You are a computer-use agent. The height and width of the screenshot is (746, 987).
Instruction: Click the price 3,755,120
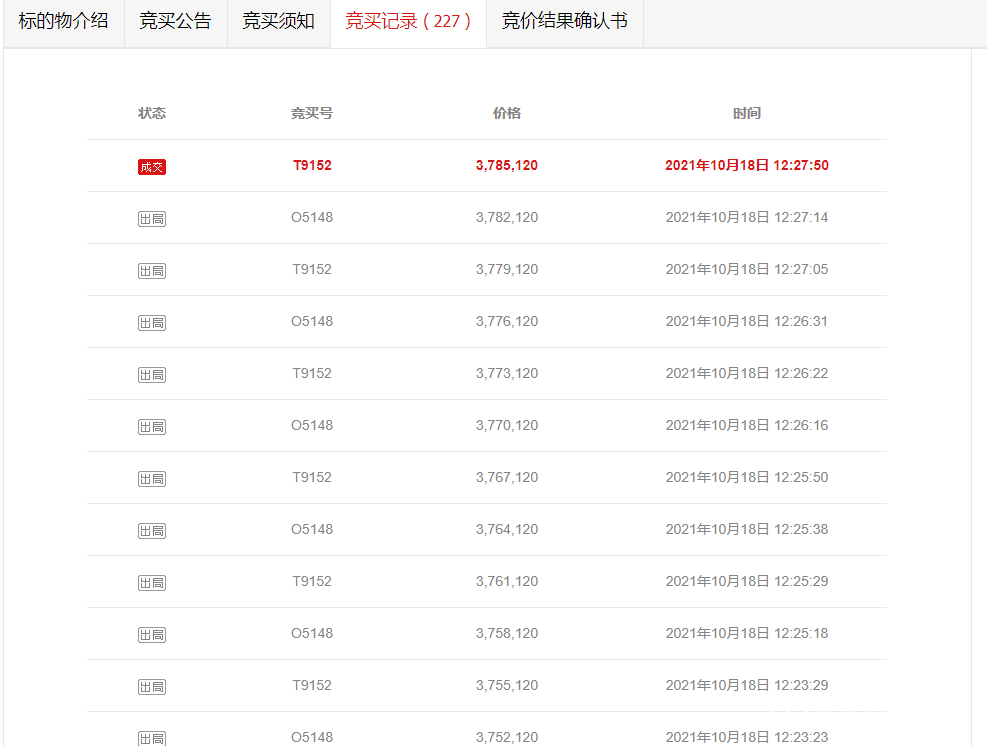click(507, 686)
